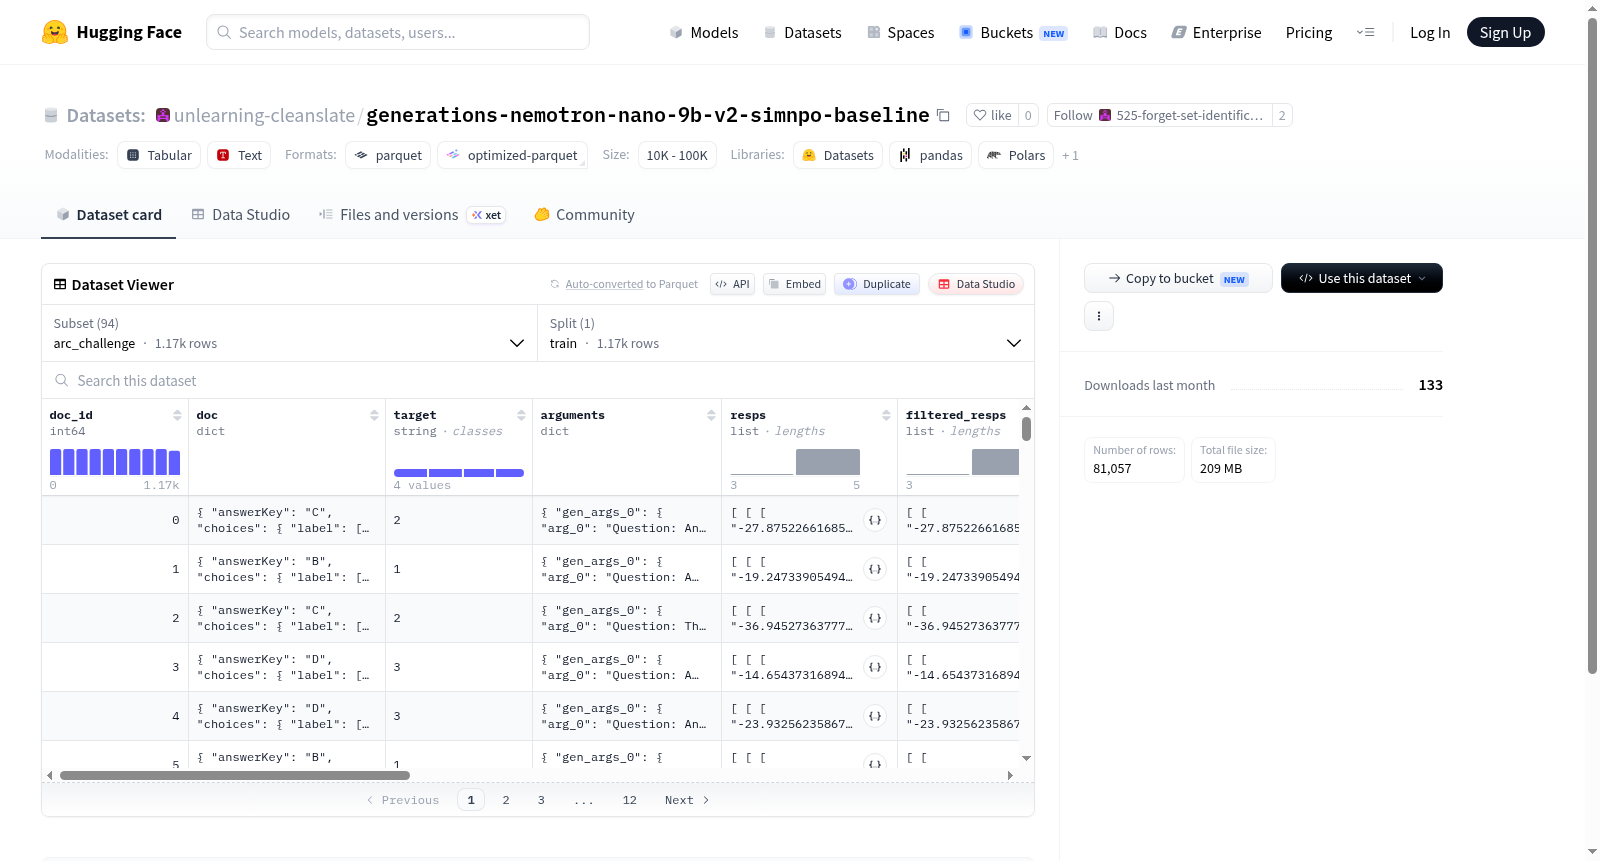Click Copy to bucket

(1178, 278)
